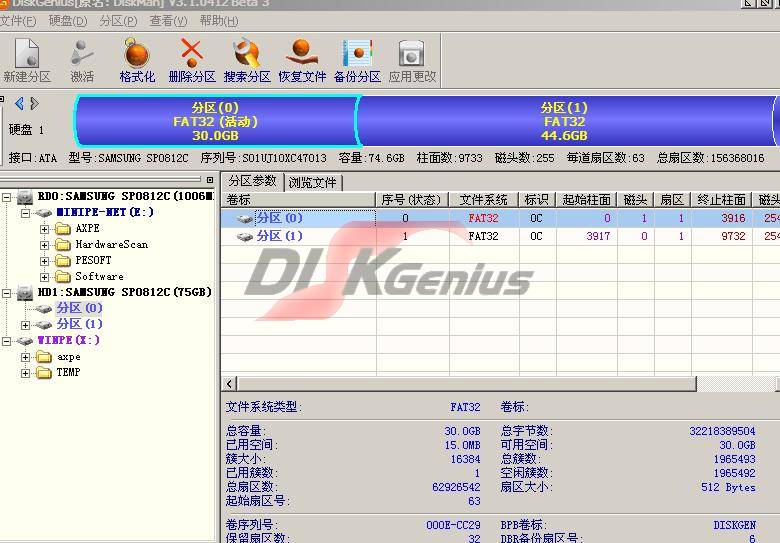Screen dimensions: 780x543
Task: Click the drive icon beside 分区(1) in table
Action: pos(245,237)
